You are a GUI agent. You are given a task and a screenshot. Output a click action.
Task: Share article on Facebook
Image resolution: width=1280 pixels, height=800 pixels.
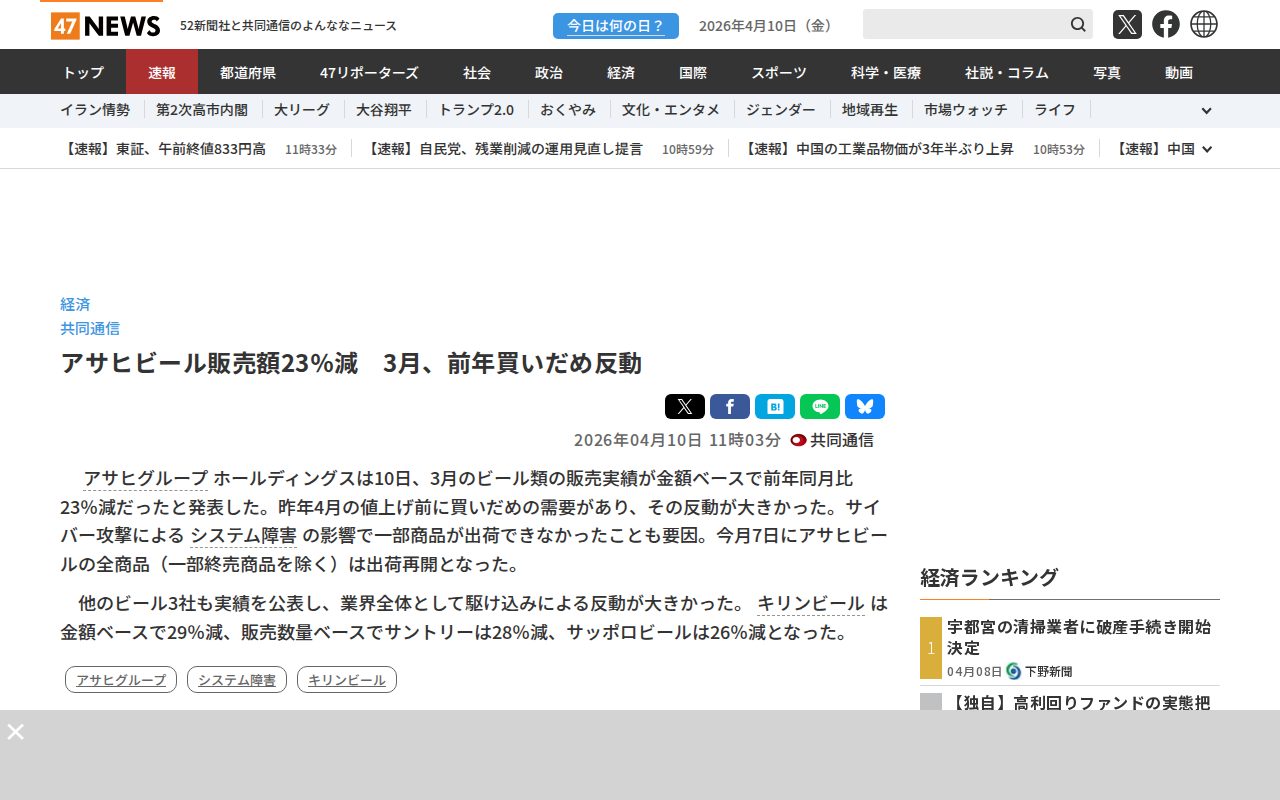[730, 406]
